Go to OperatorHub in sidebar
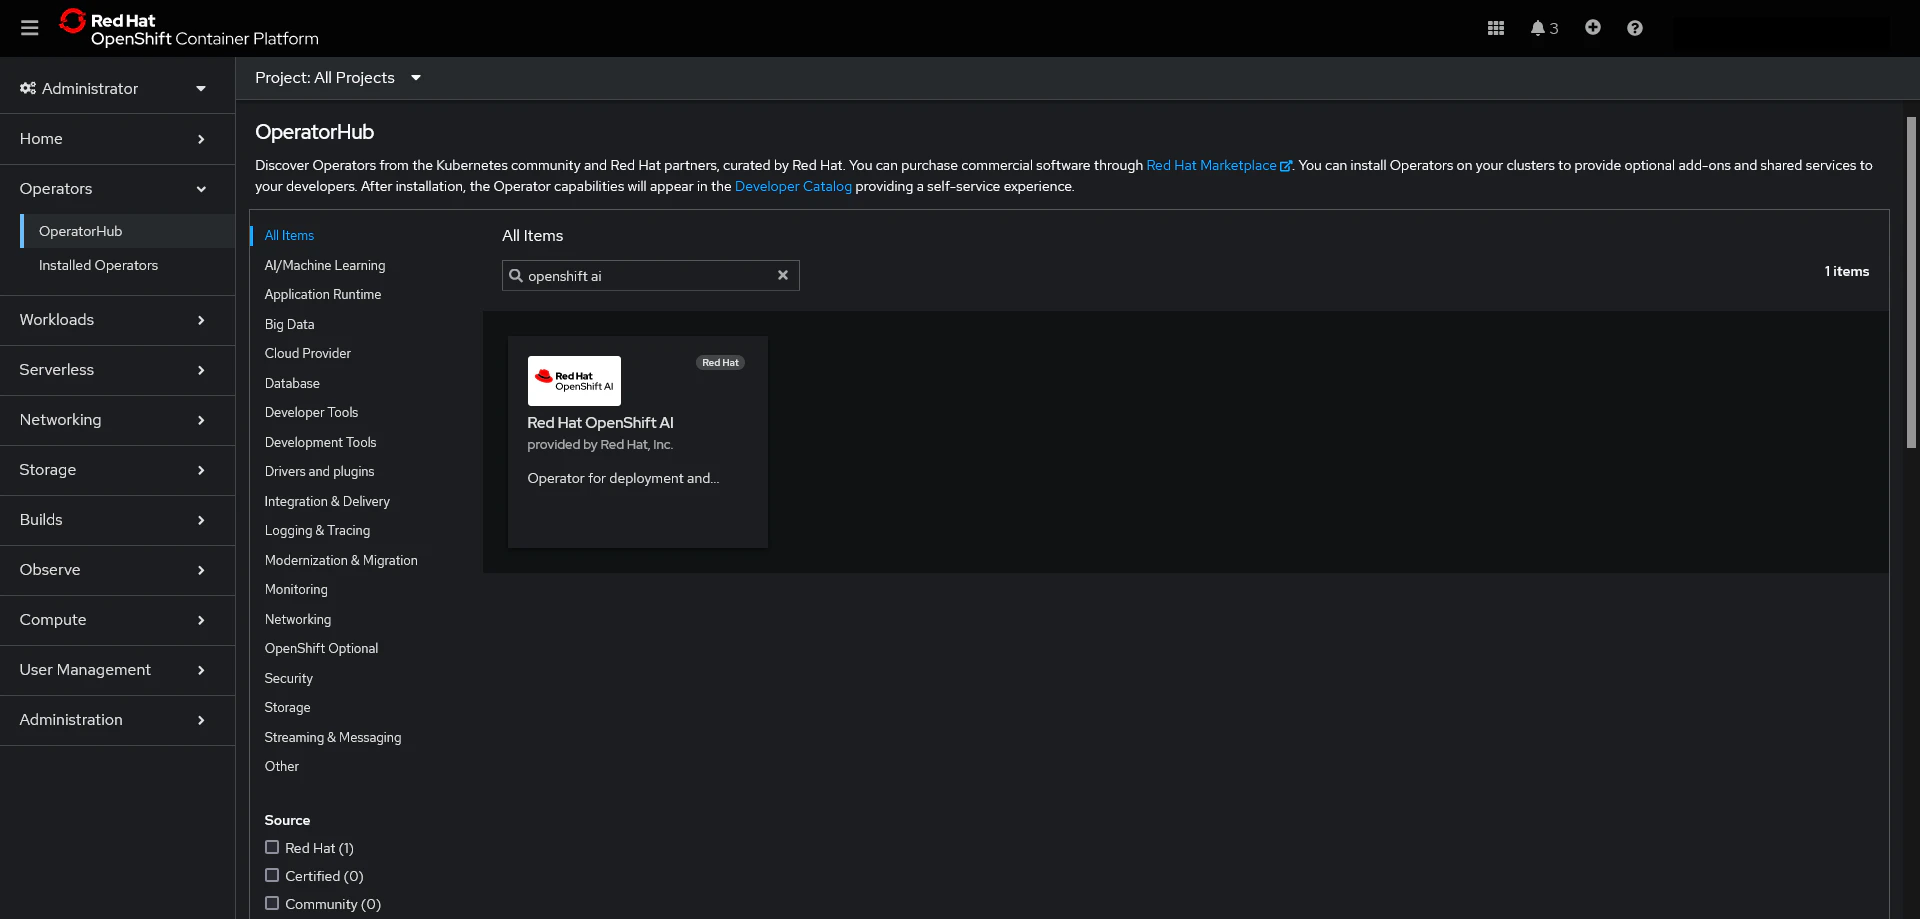The image size is (1920, 919). [x=128, y=231]
